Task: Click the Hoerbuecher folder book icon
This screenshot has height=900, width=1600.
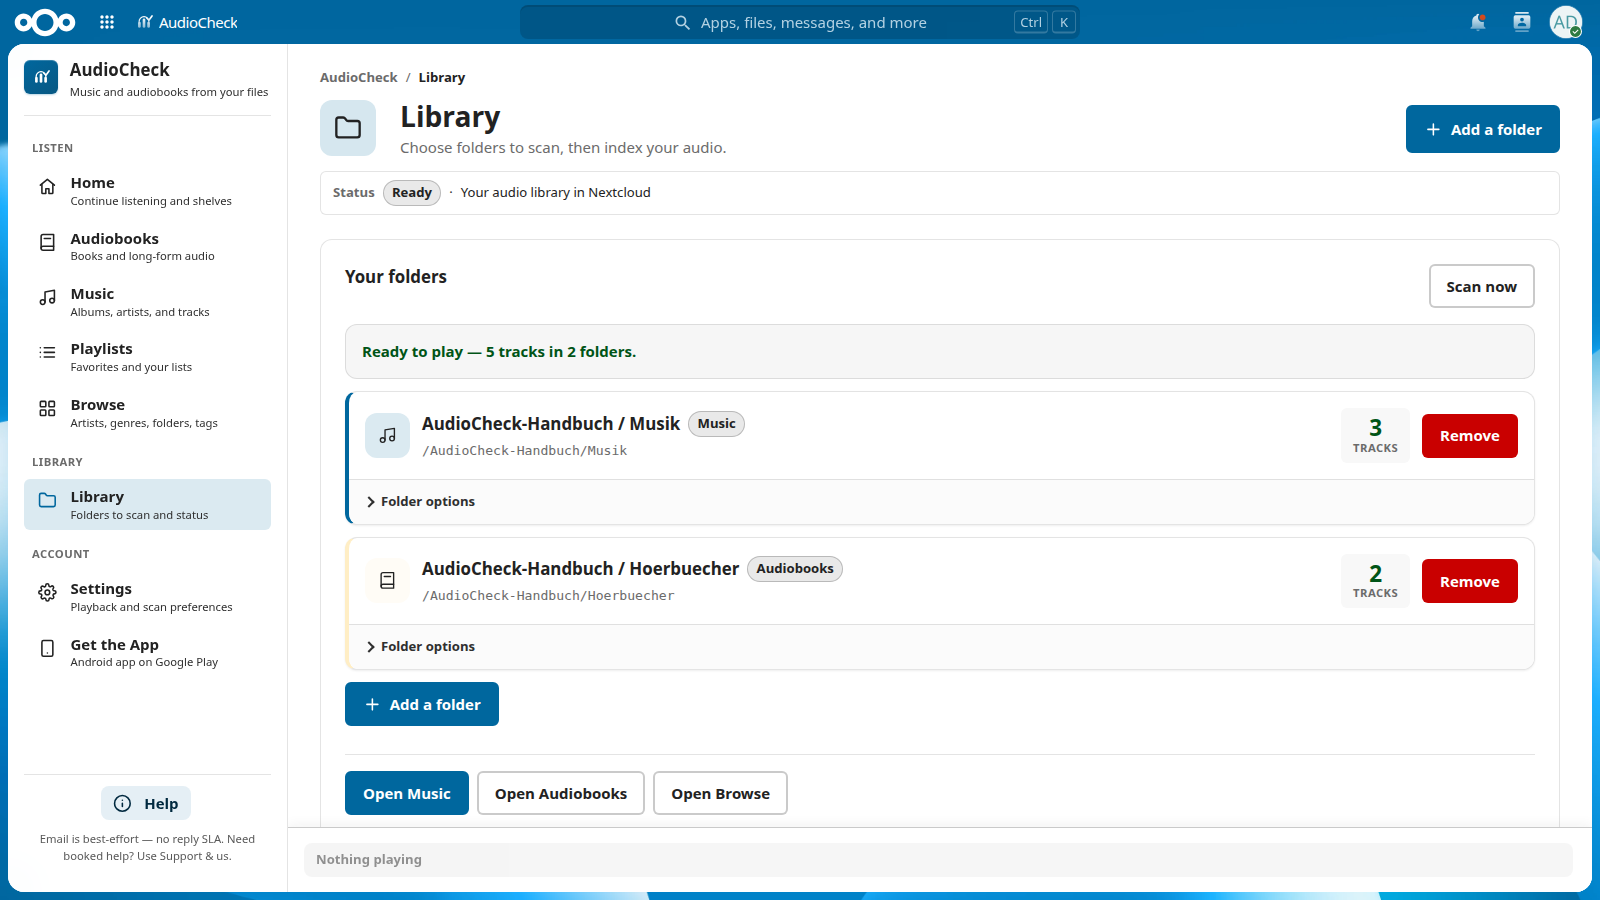Action: pyautogui.click(x=387, y=581)
